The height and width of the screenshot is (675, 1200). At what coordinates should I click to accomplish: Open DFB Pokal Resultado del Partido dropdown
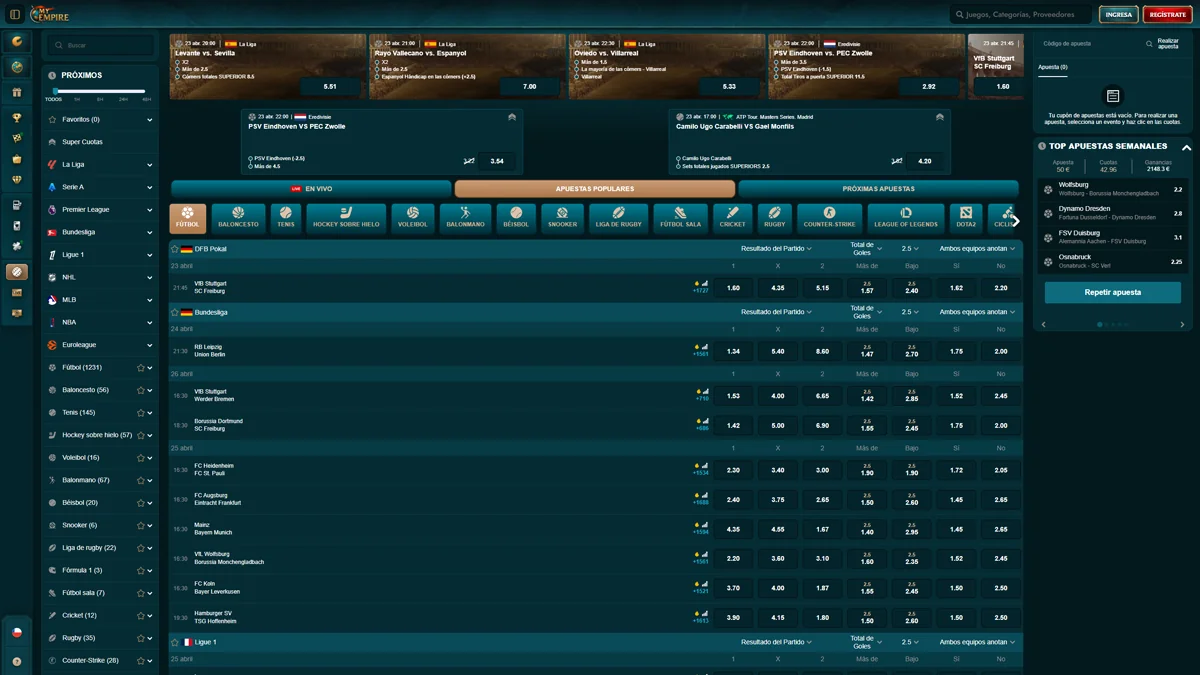[x=776, y=248]
